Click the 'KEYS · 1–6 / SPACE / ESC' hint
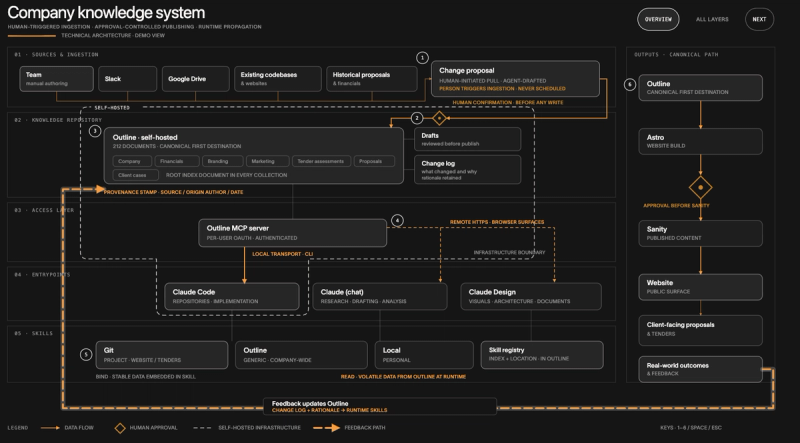Viewport: 800px width, 443px height. 691,428
